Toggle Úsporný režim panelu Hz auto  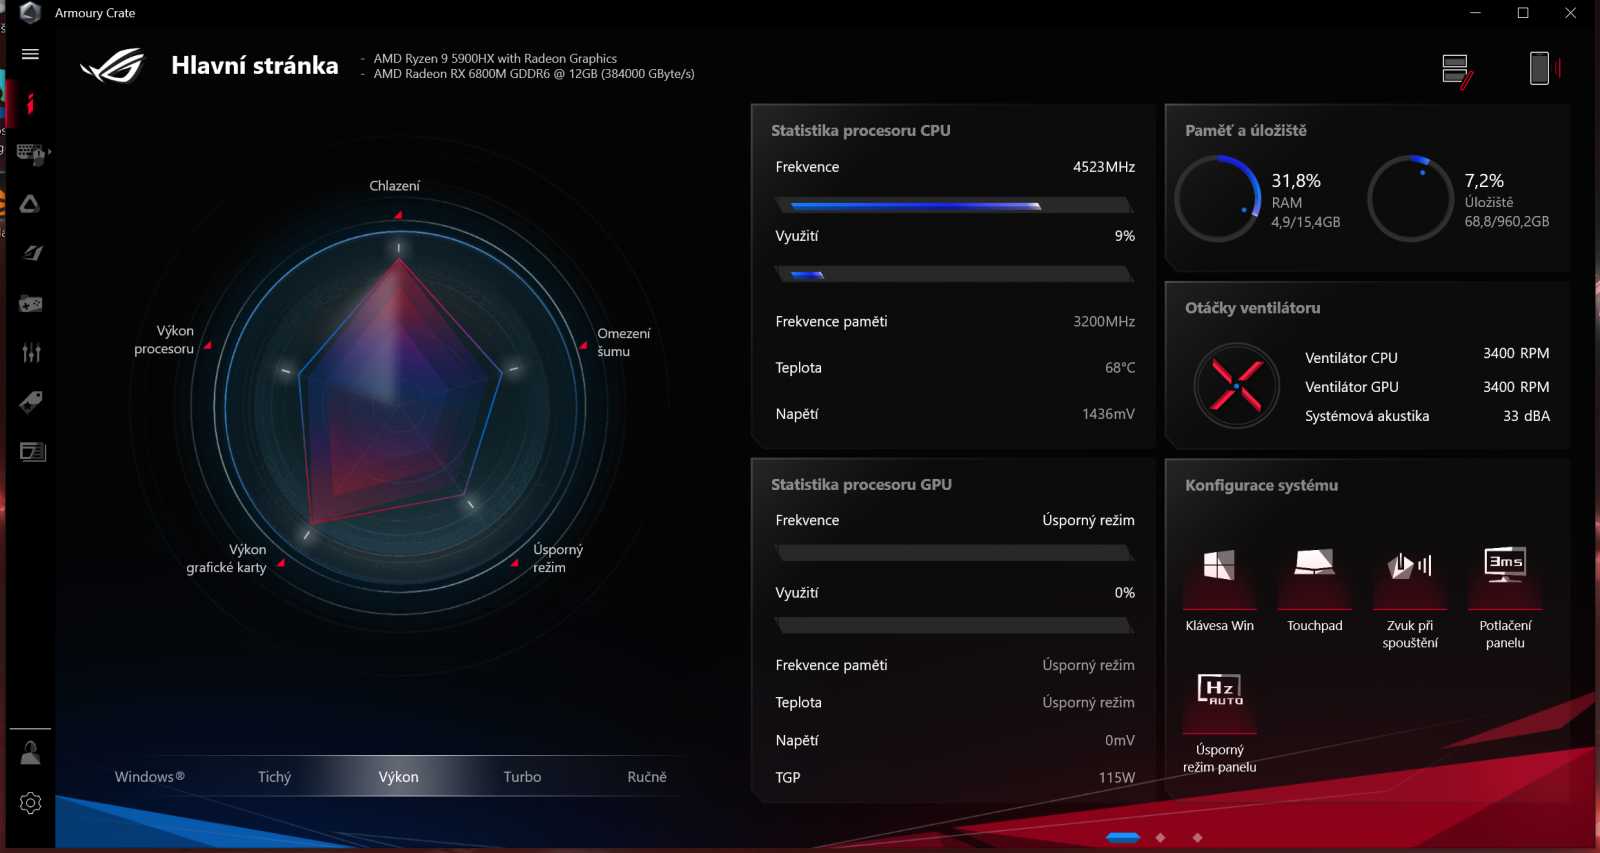1219,722
